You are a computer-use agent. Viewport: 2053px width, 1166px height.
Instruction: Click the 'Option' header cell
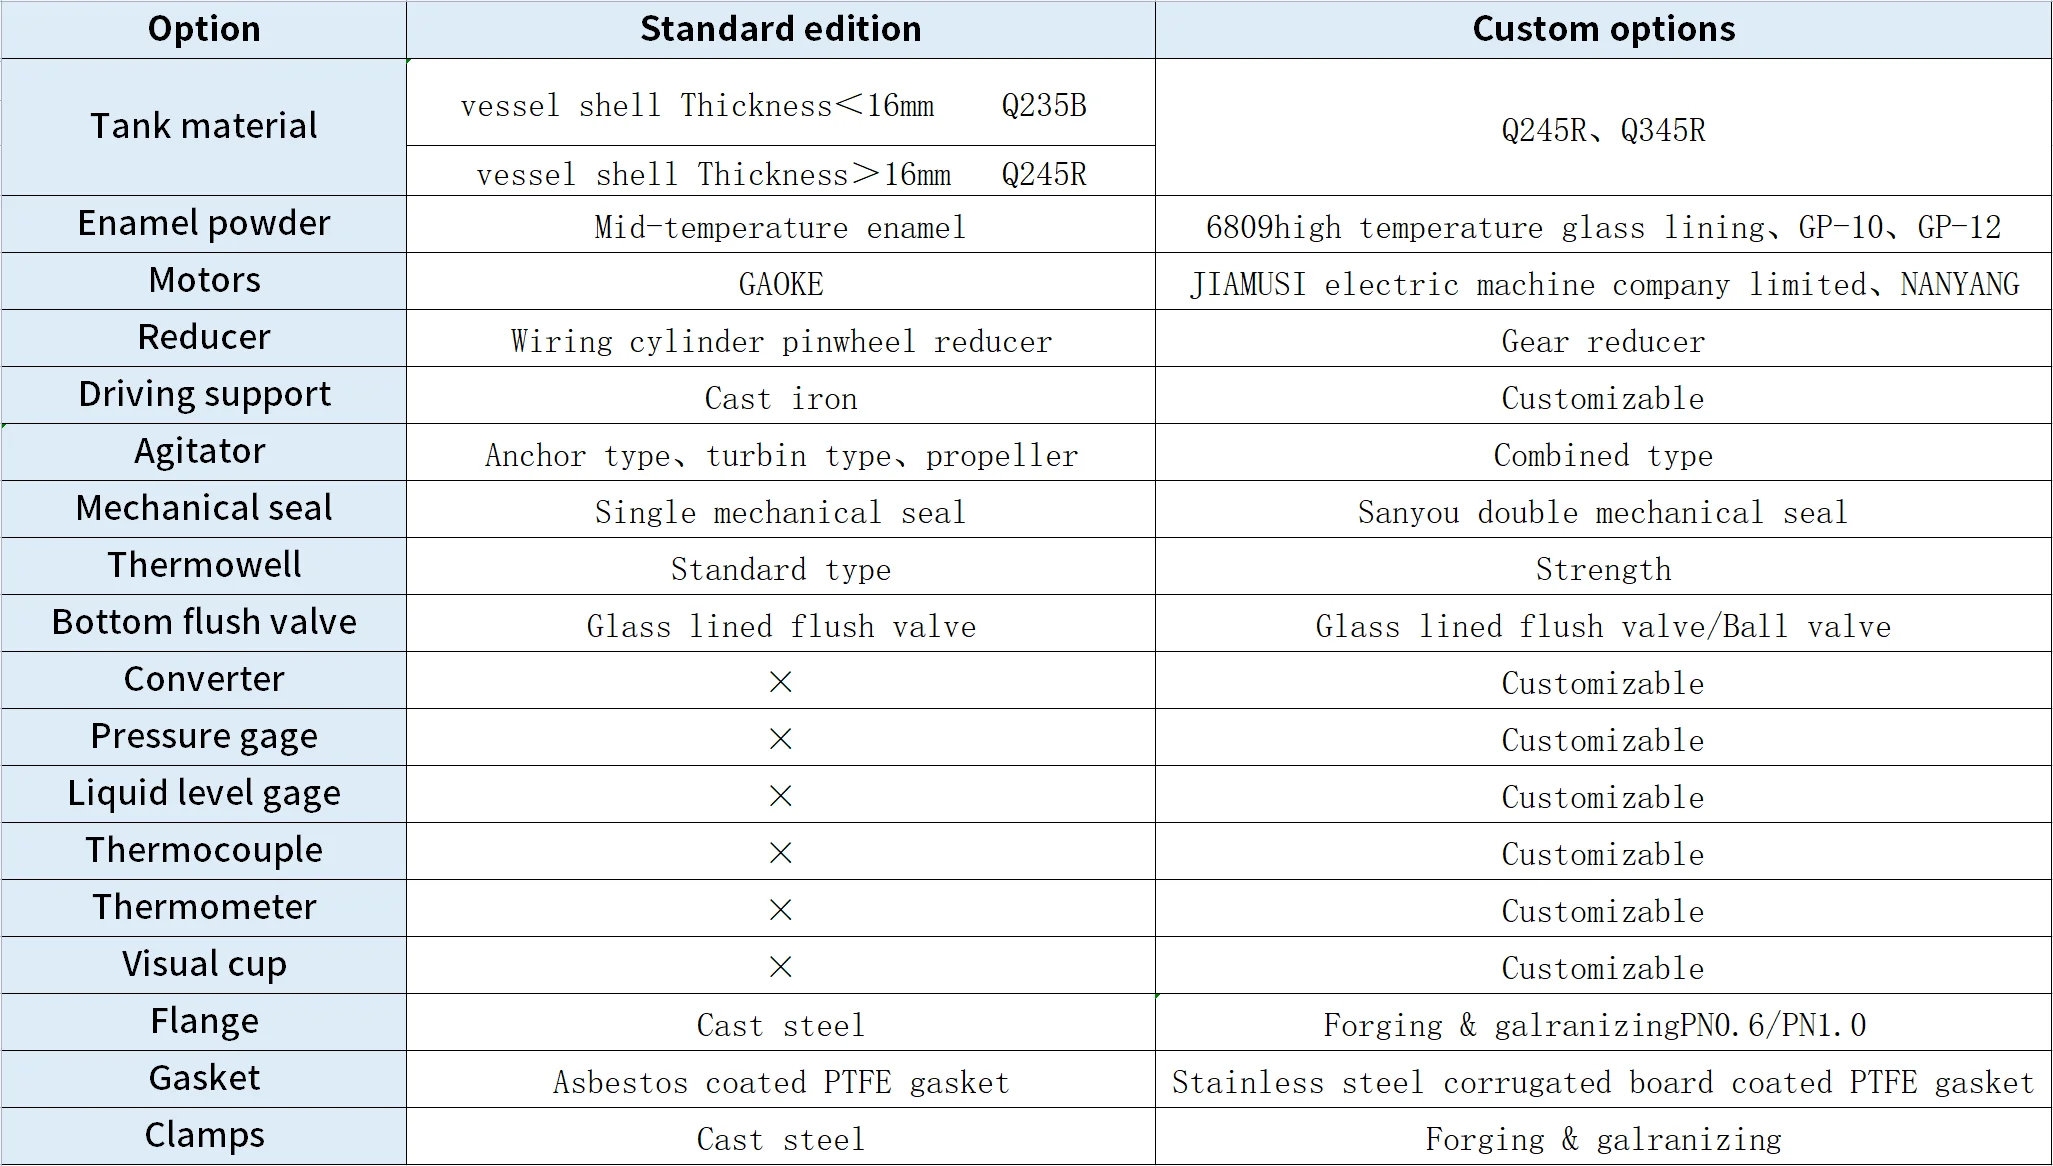coord(204,29)
